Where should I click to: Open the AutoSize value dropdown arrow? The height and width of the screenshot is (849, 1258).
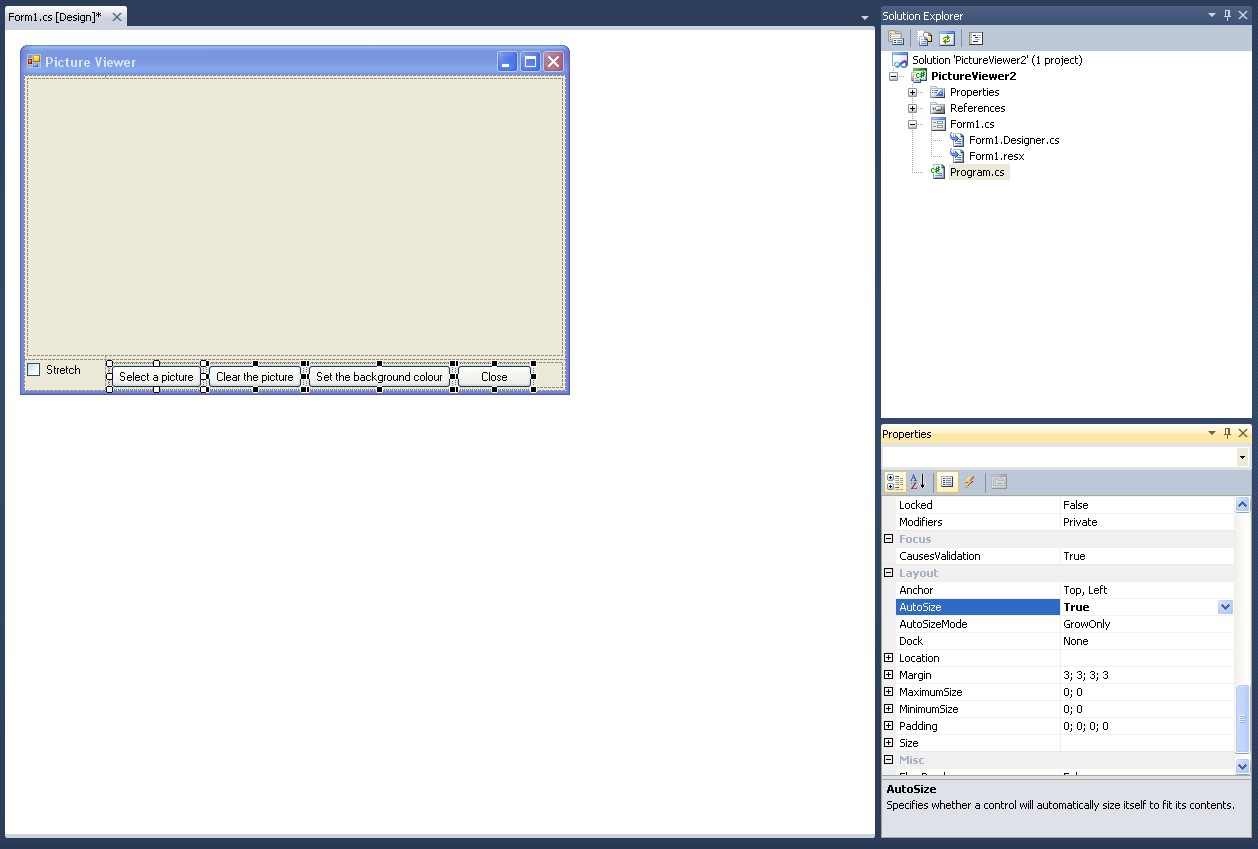1225,607
